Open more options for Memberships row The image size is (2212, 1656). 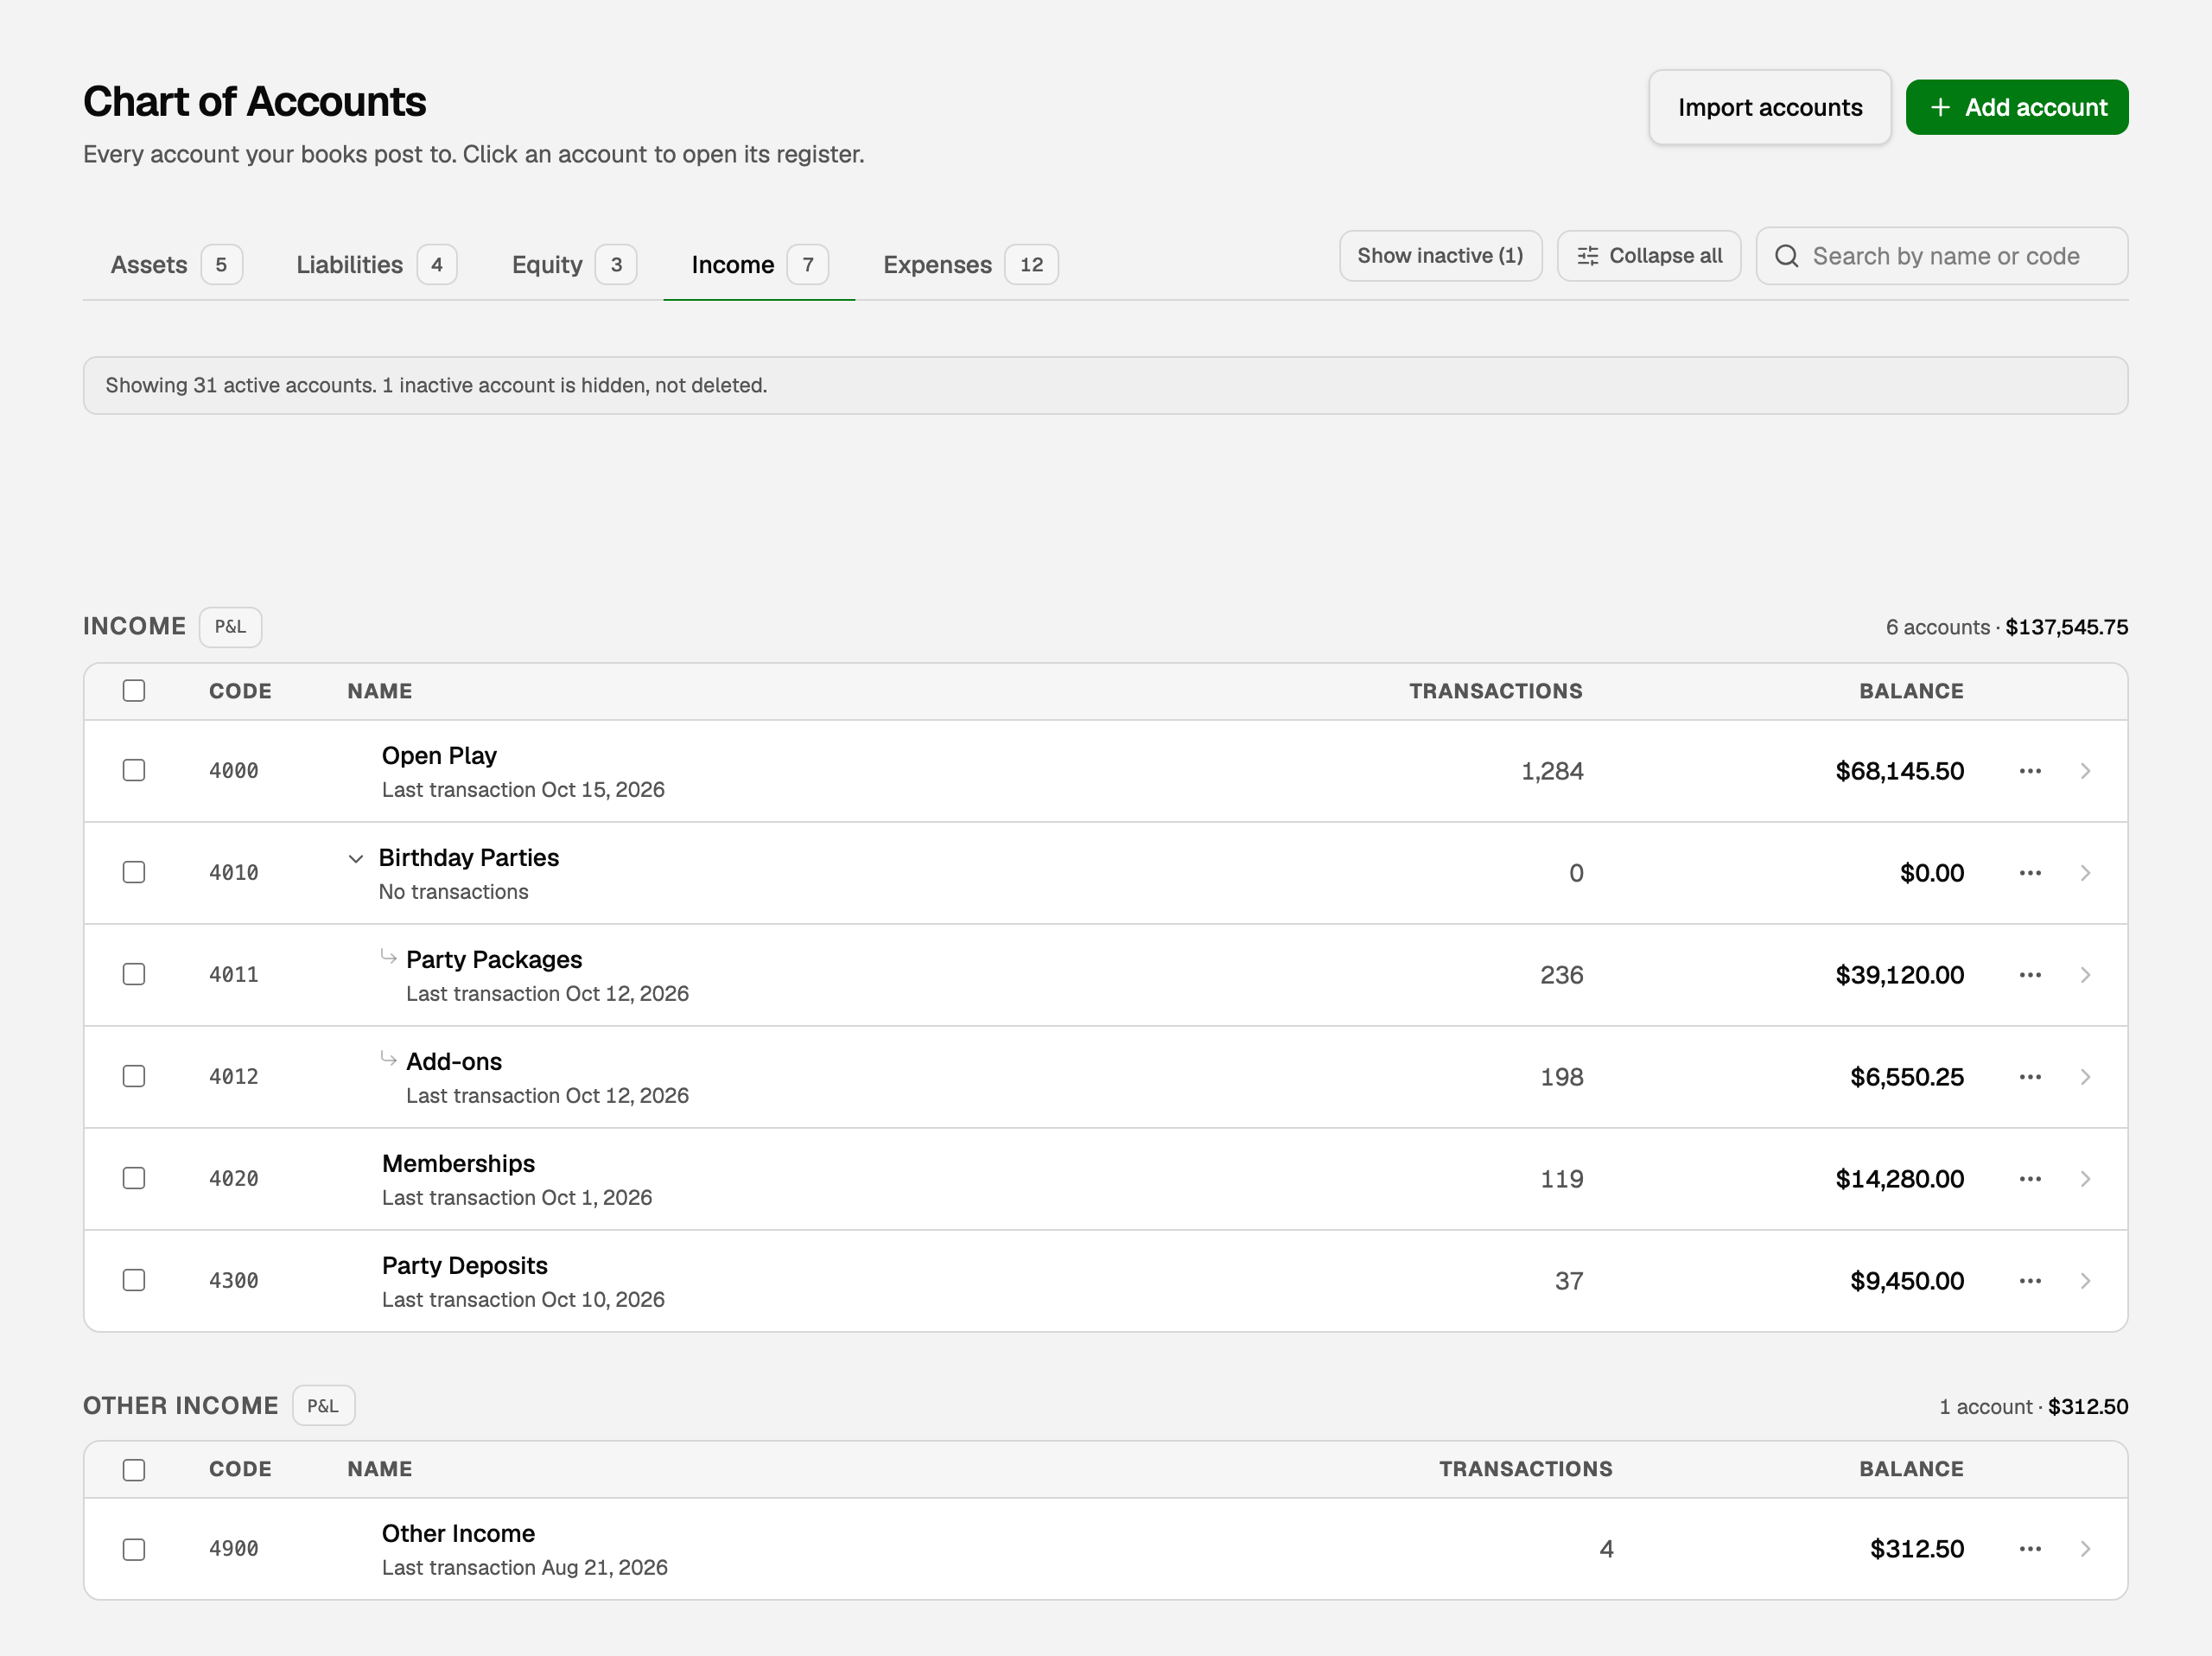click(2029, 1179)
